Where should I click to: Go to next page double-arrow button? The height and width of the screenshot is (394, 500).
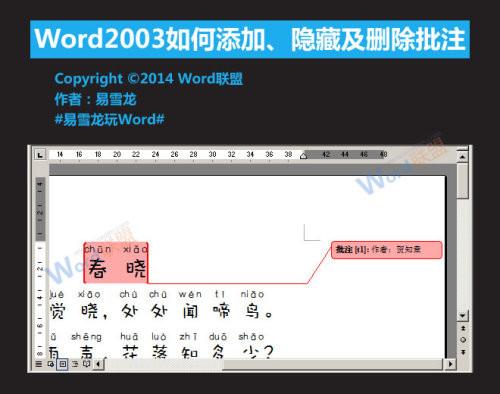(463, 352)
